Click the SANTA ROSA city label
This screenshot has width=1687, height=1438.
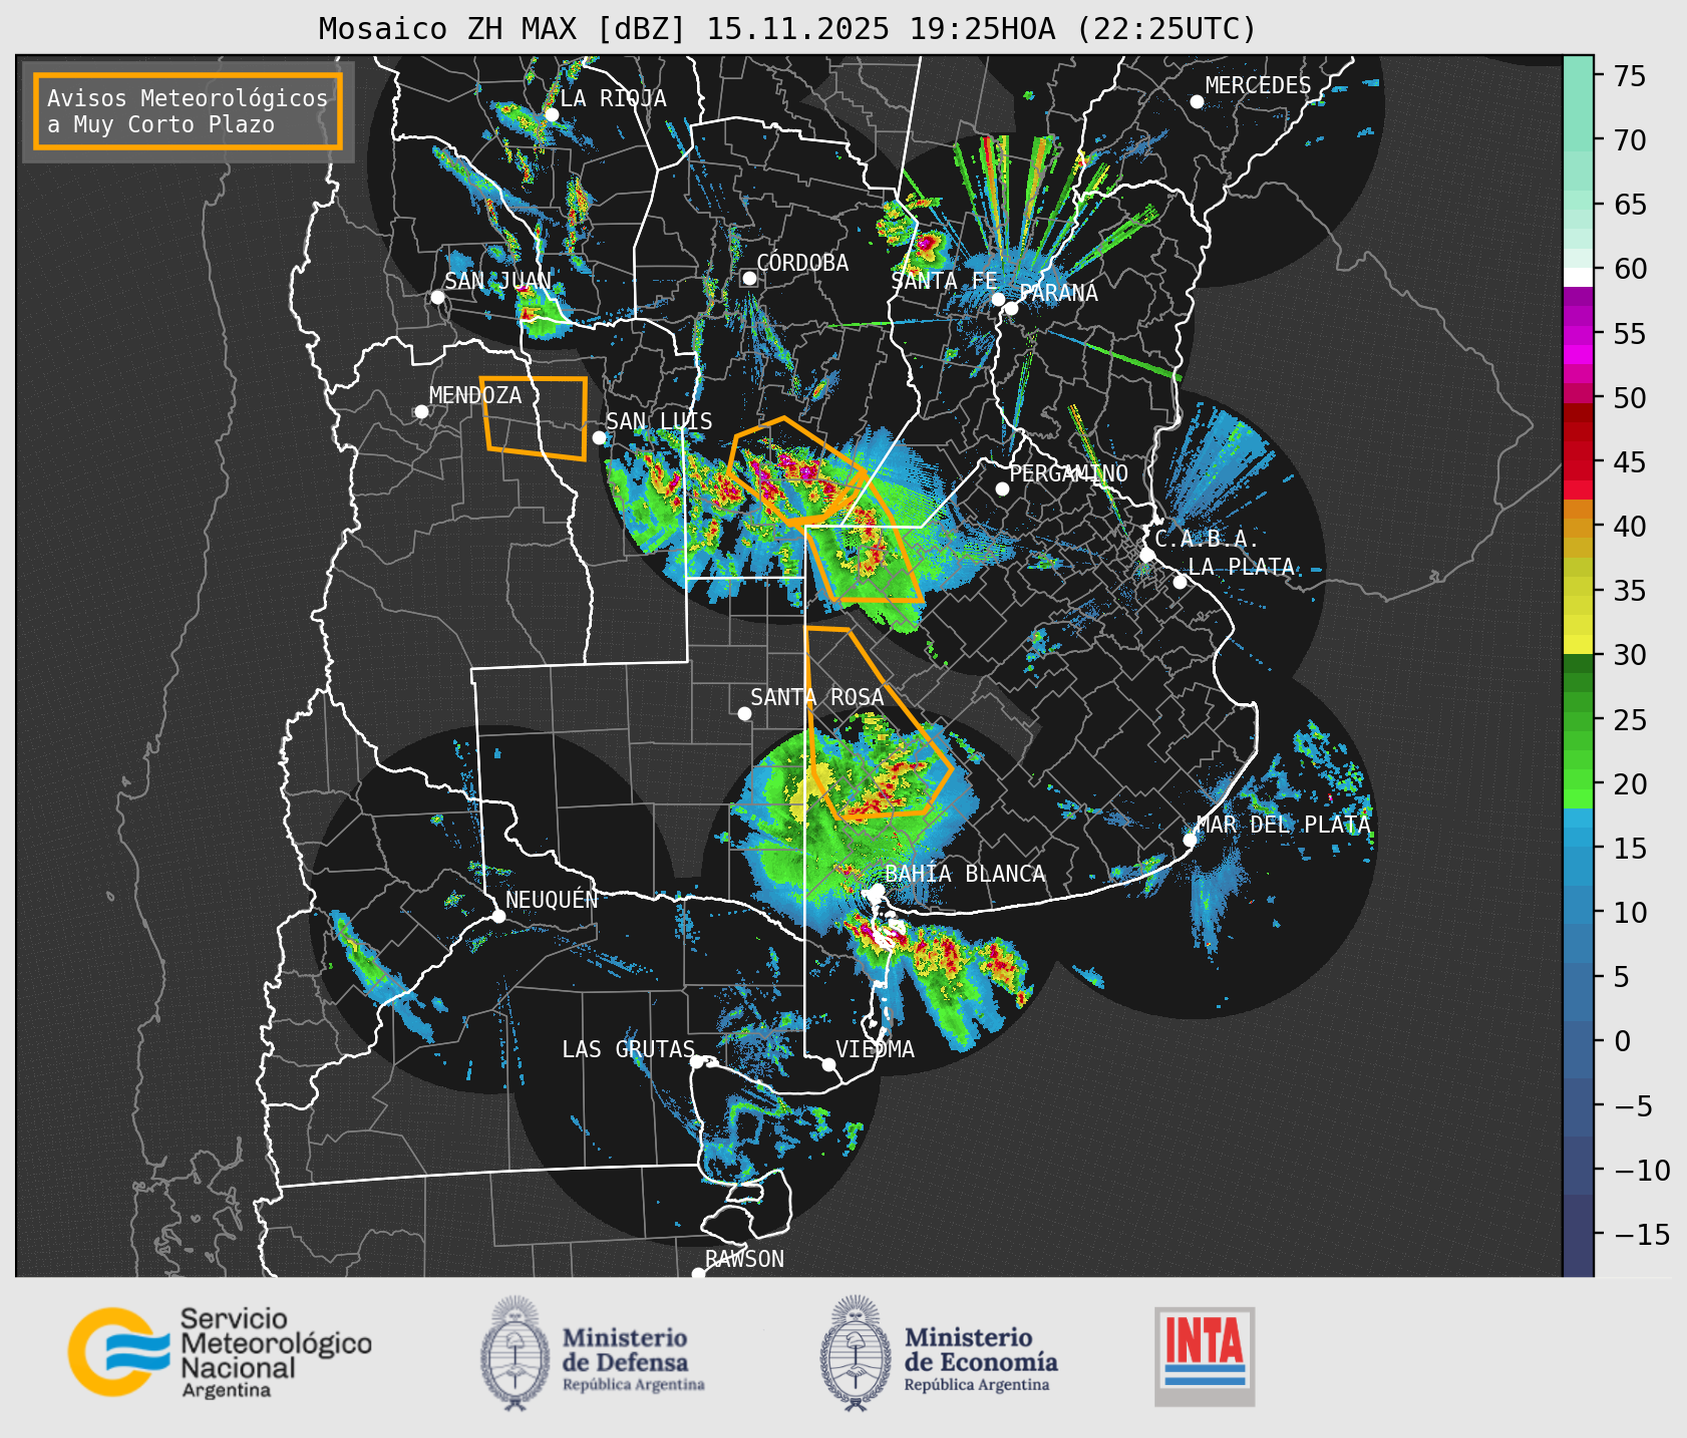click(817, 697)
